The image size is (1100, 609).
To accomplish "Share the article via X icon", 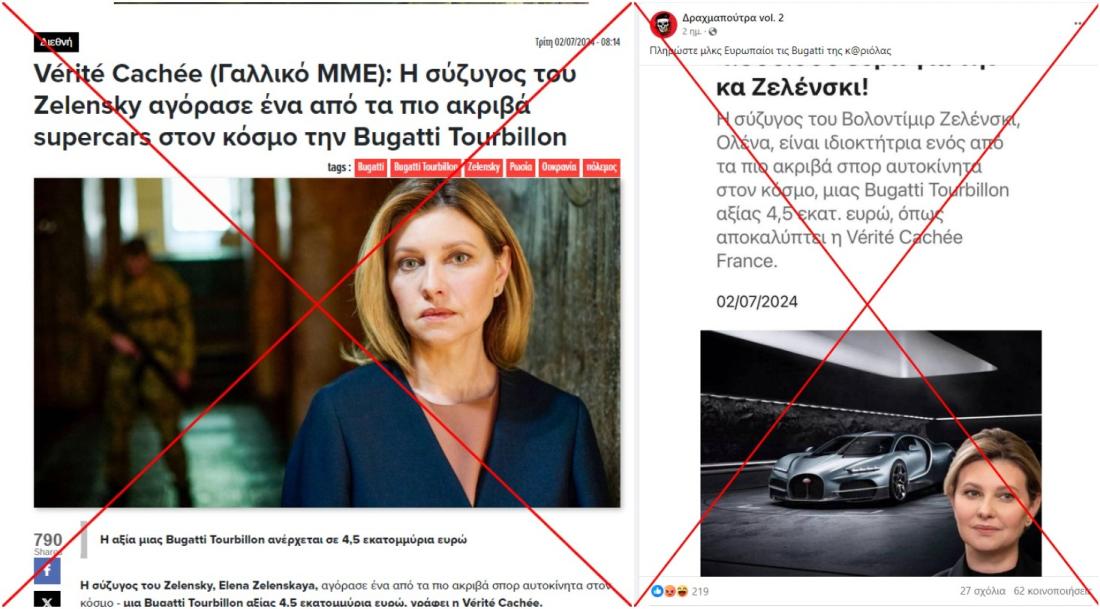I will coord(47,600).
